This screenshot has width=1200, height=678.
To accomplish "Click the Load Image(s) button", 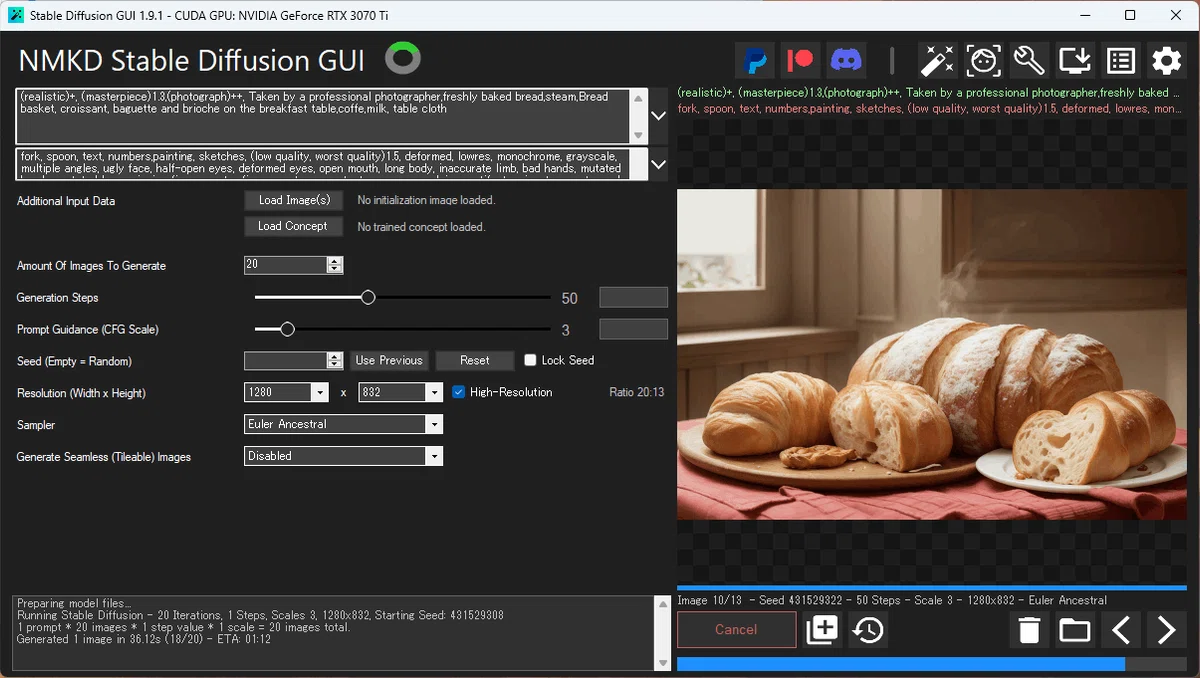I will 294,200.
